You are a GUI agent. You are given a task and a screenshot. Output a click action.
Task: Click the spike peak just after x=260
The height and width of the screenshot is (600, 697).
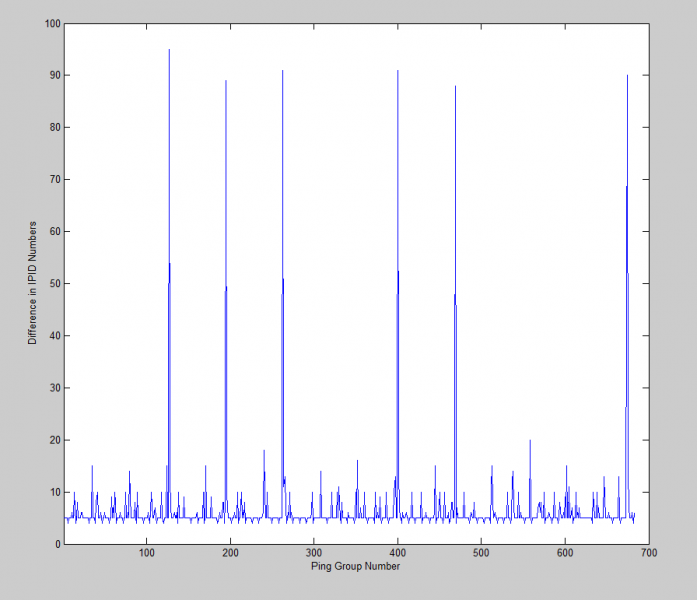click(x=283, y=71)
